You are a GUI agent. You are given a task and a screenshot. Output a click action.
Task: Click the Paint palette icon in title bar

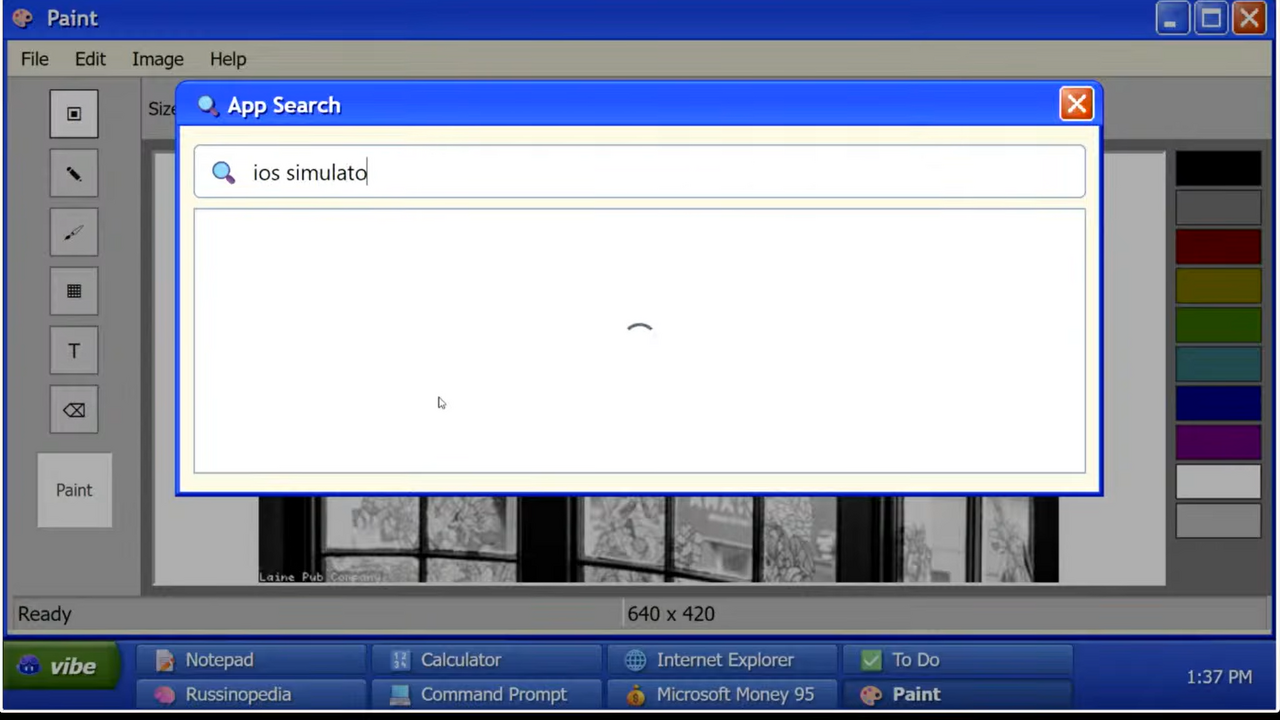pyautogui.click(x=22, y=18)
